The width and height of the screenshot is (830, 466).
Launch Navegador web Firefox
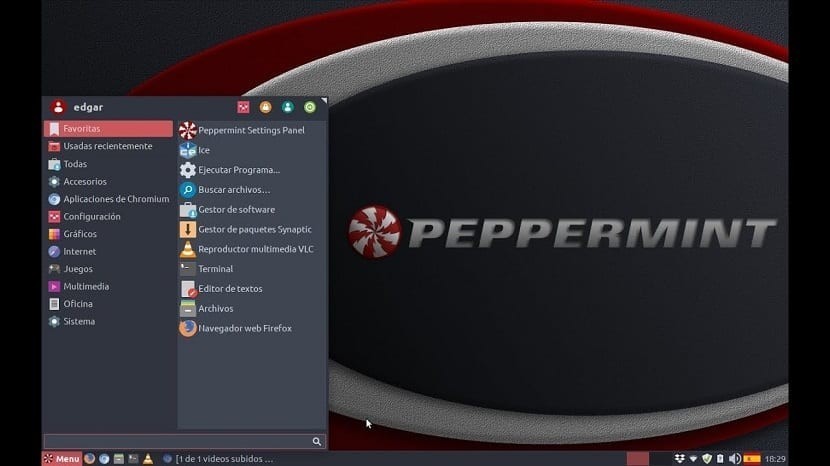pyautogui.click(x=244, y=328)
